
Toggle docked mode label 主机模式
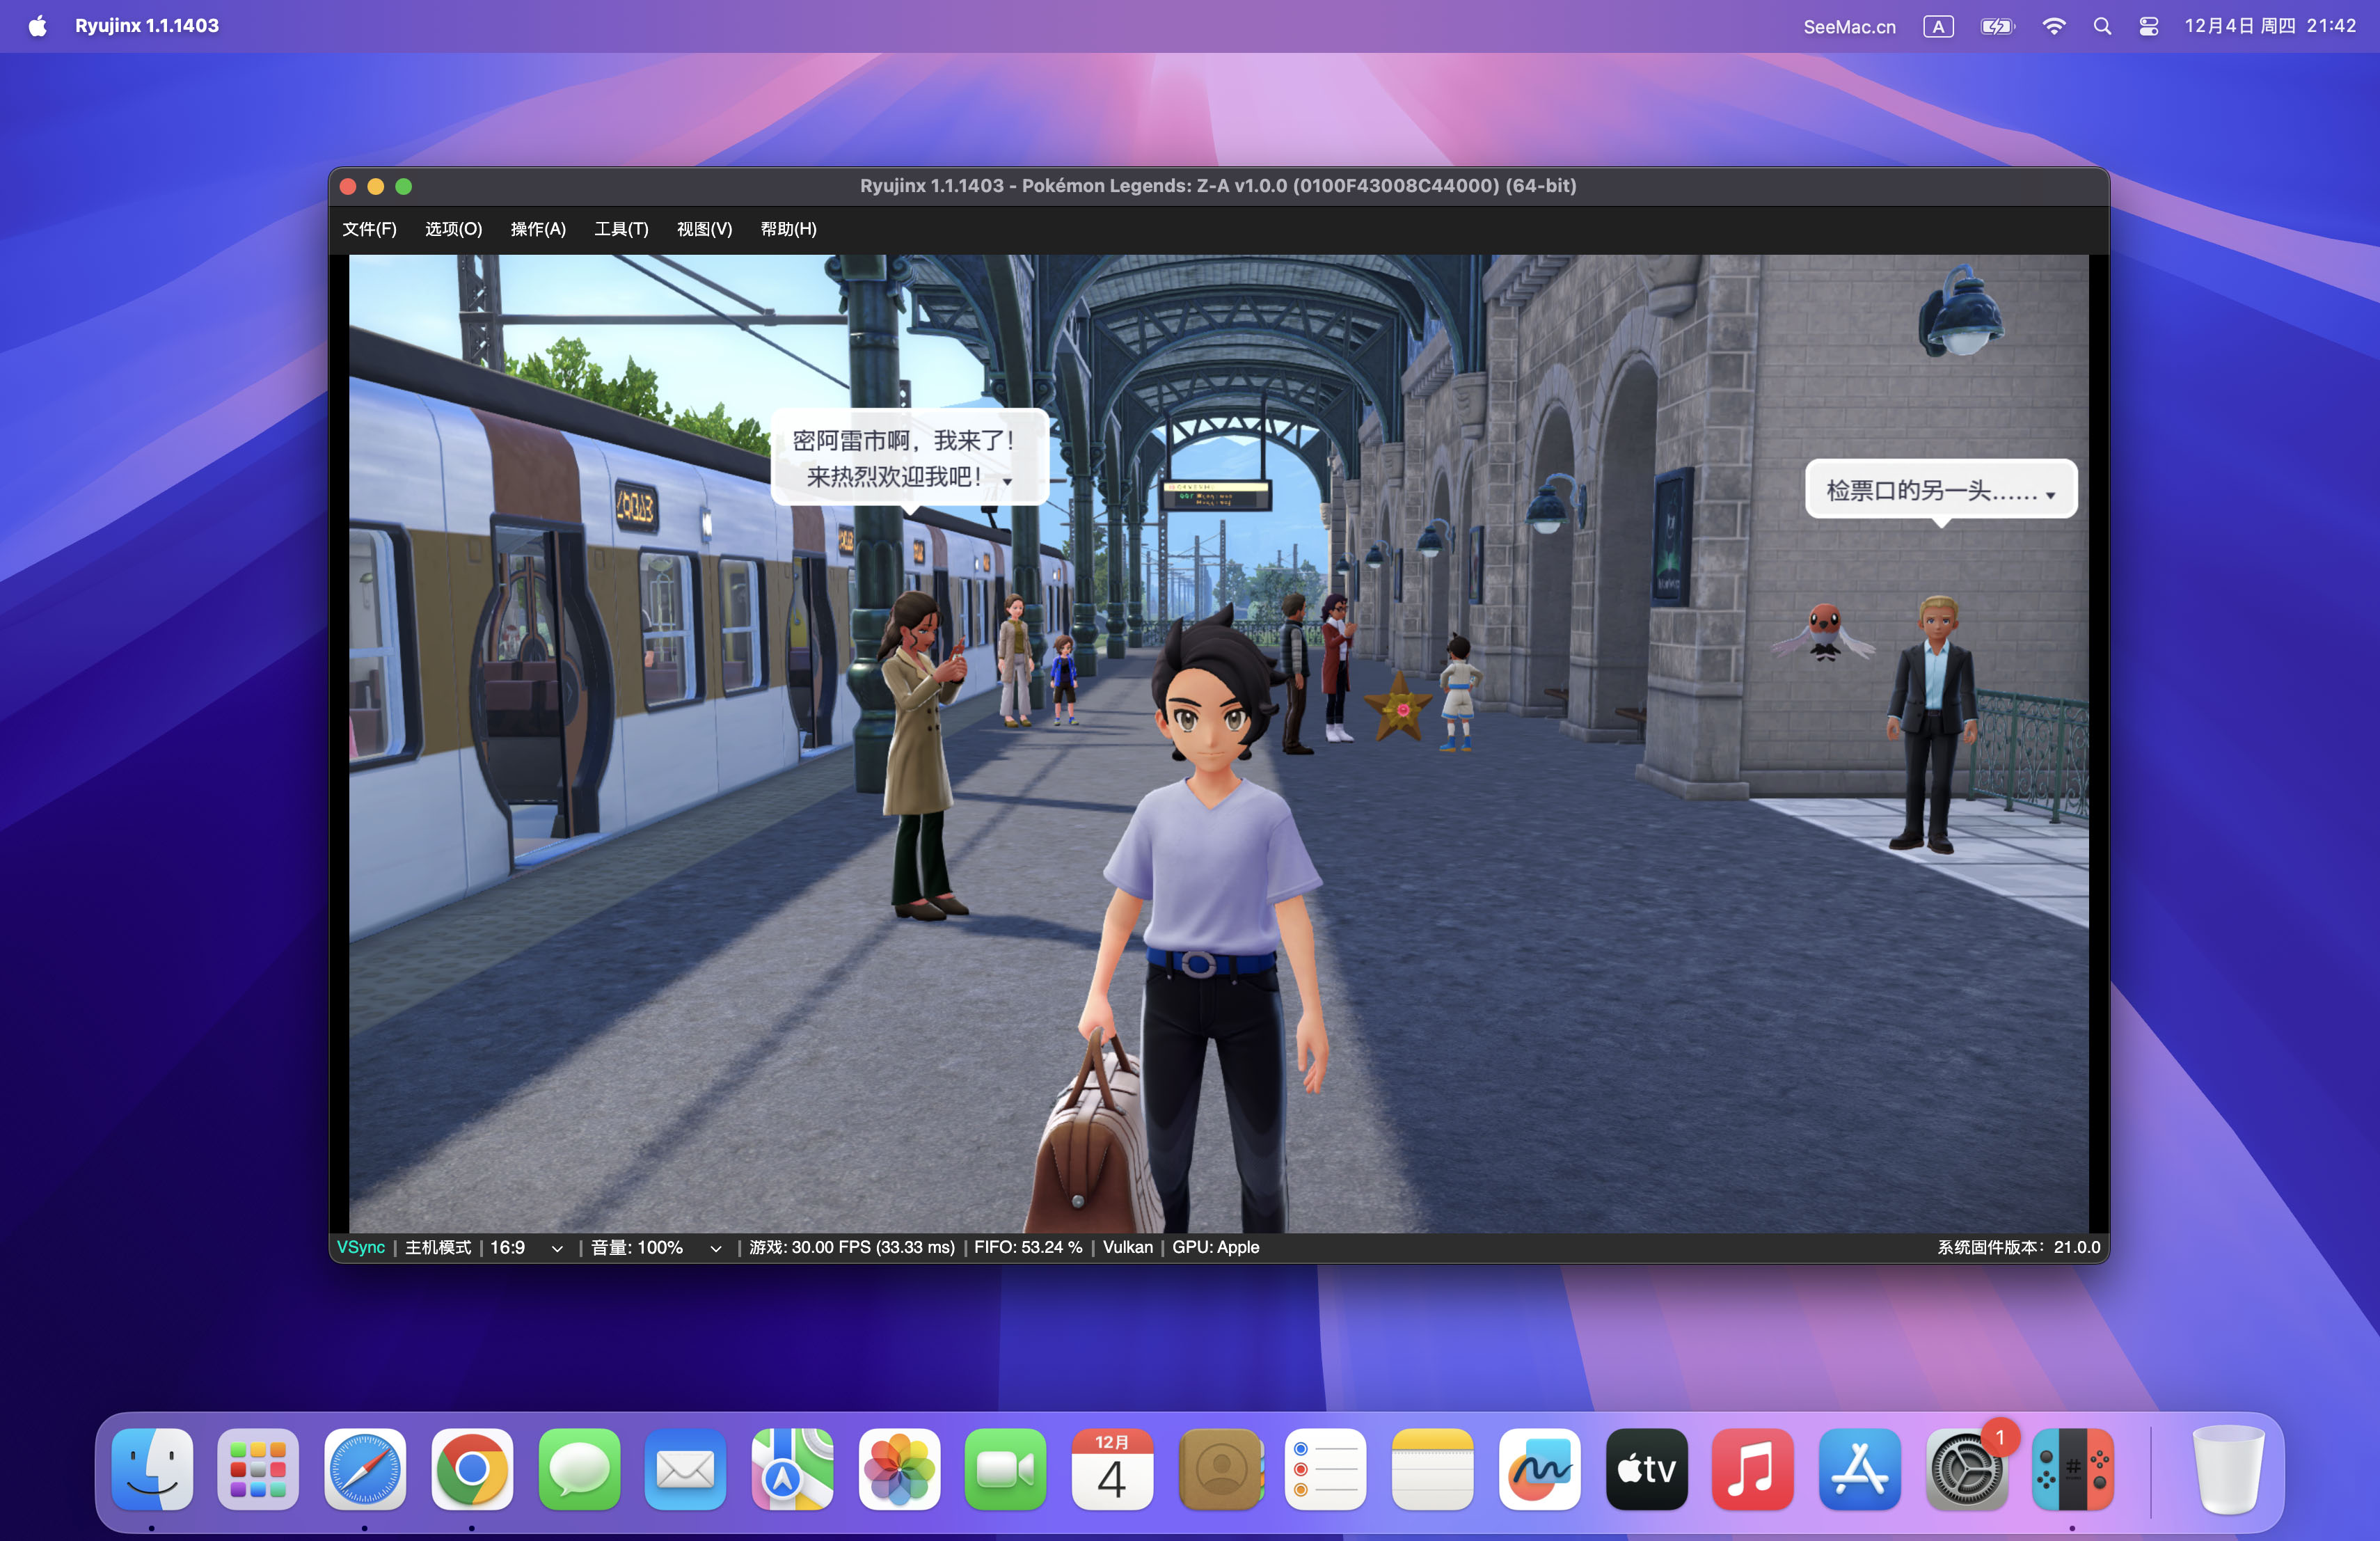(x=437, y=1247)
